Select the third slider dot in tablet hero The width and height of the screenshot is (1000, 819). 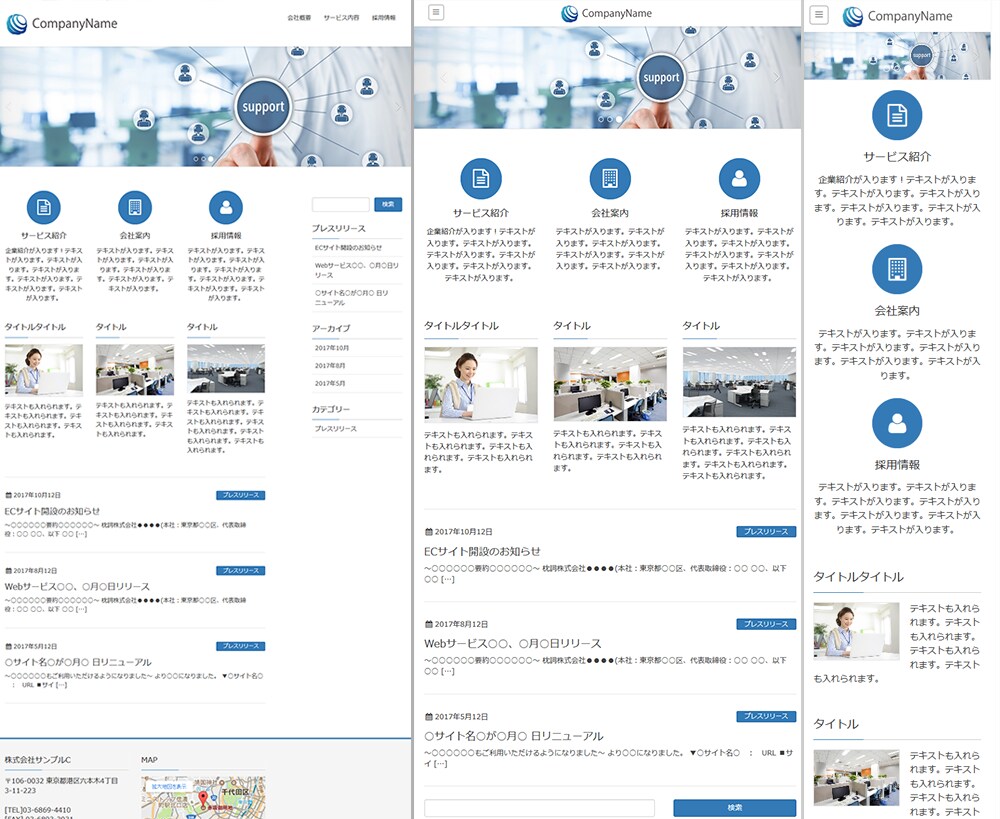[619, 119]
